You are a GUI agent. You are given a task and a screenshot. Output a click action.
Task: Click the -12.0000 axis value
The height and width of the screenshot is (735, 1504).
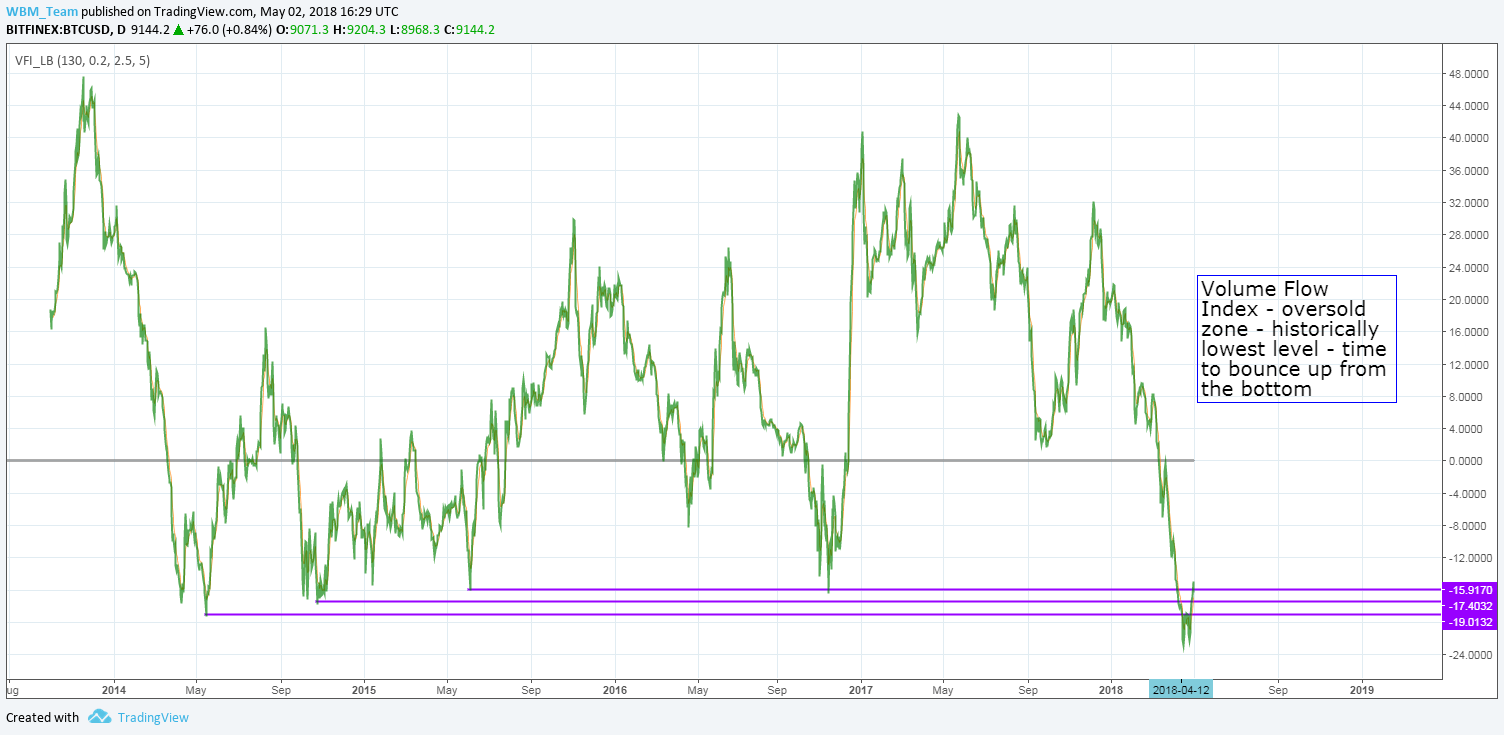pos(1469,558)
